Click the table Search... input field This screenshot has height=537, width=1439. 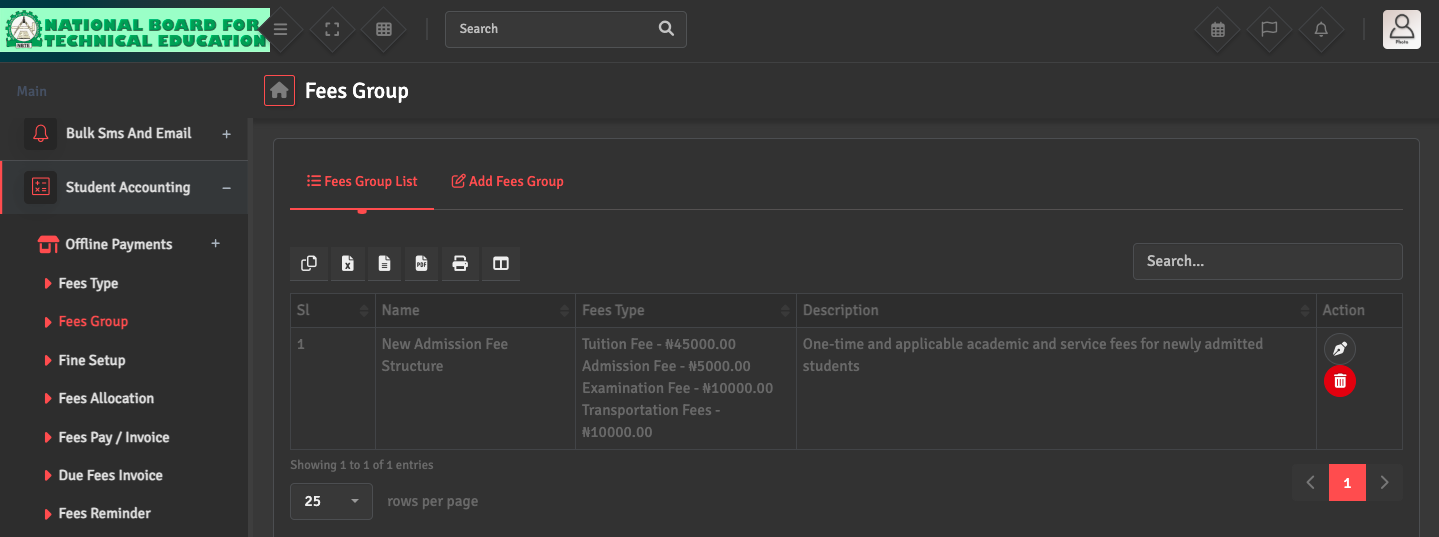1267,262
